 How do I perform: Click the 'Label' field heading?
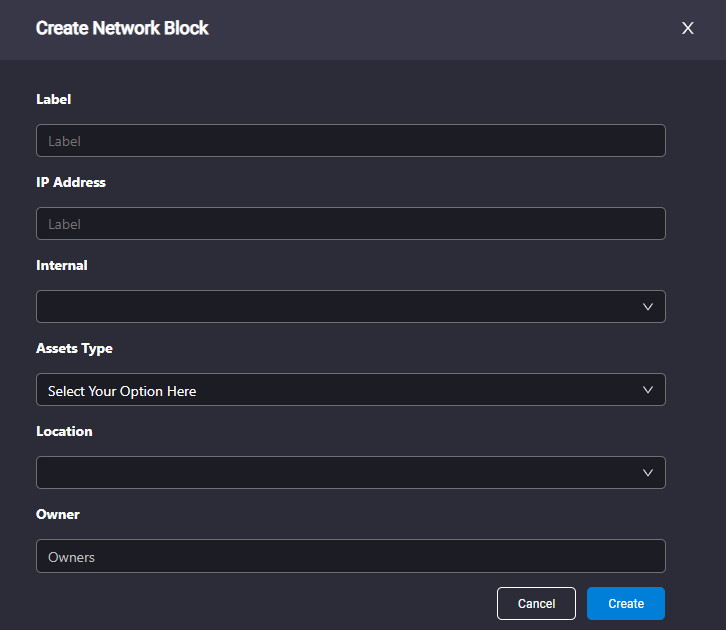(54, 99)
